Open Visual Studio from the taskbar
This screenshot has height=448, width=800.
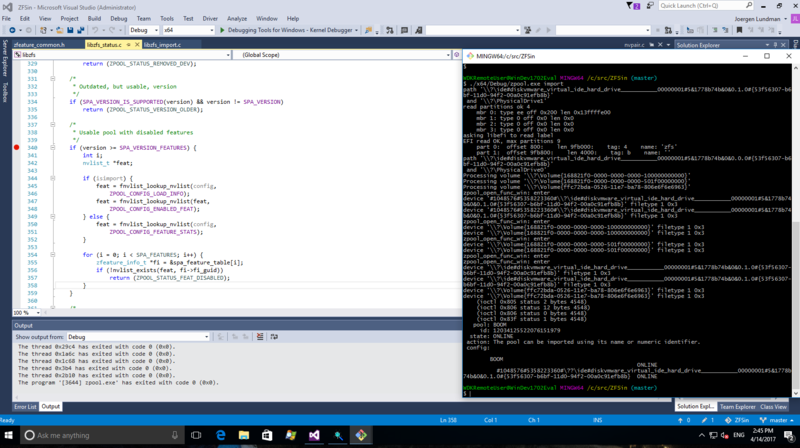coord(314,435)
